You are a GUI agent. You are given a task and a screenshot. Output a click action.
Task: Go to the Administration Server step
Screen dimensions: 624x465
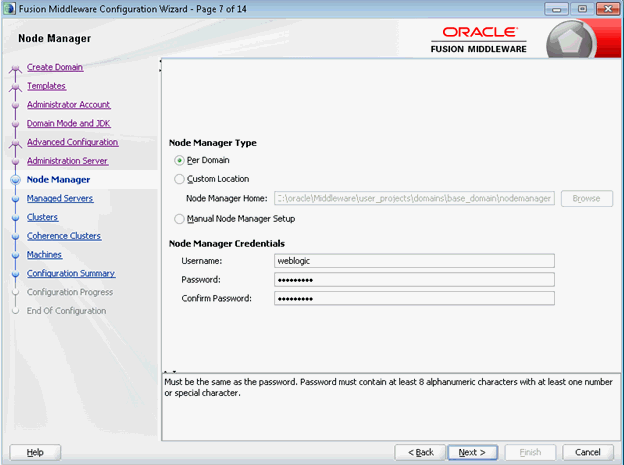tap(67, 161)
